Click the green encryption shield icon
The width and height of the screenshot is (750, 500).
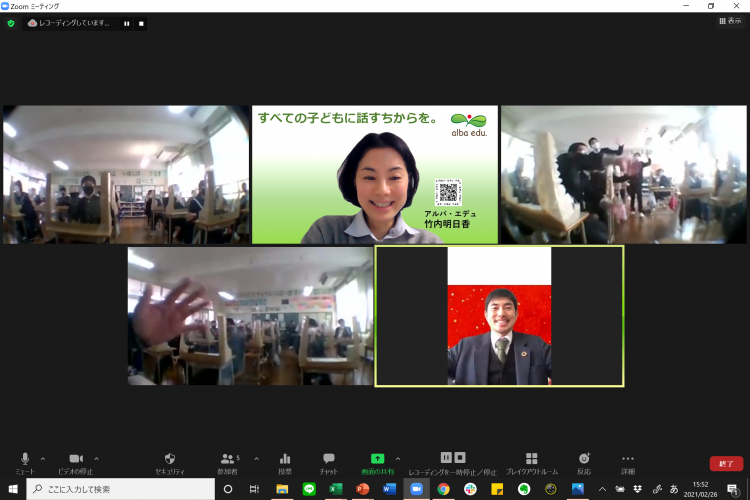(11, 23)
